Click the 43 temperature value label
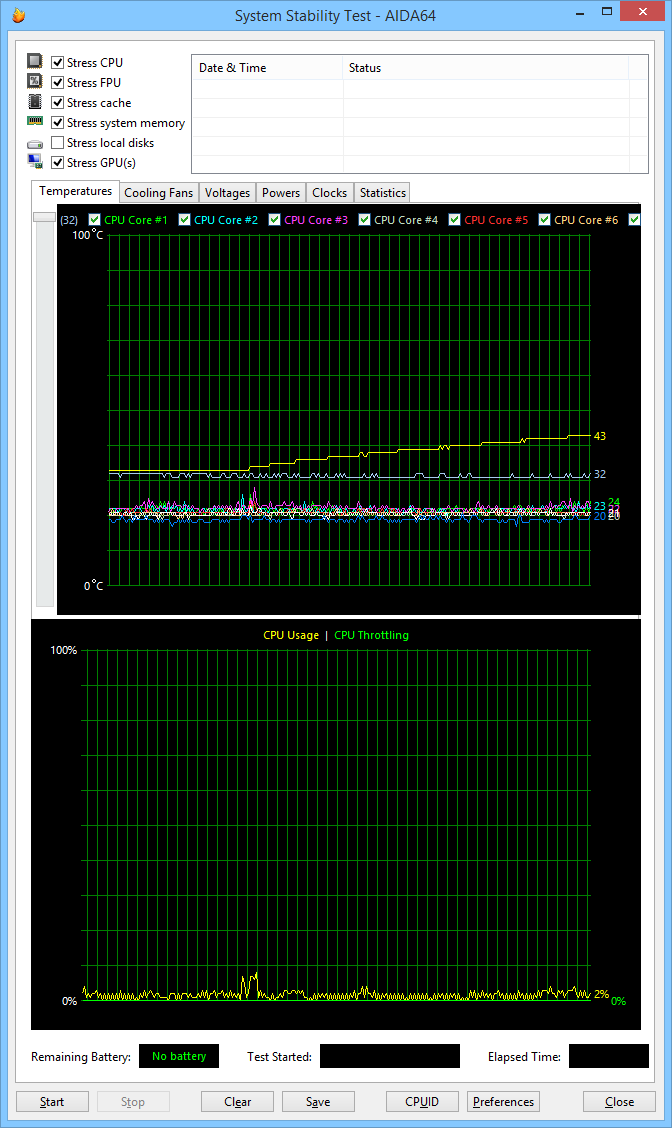Image resolution: width=672 pixels, height=1128 pixels. coord(599,436)
